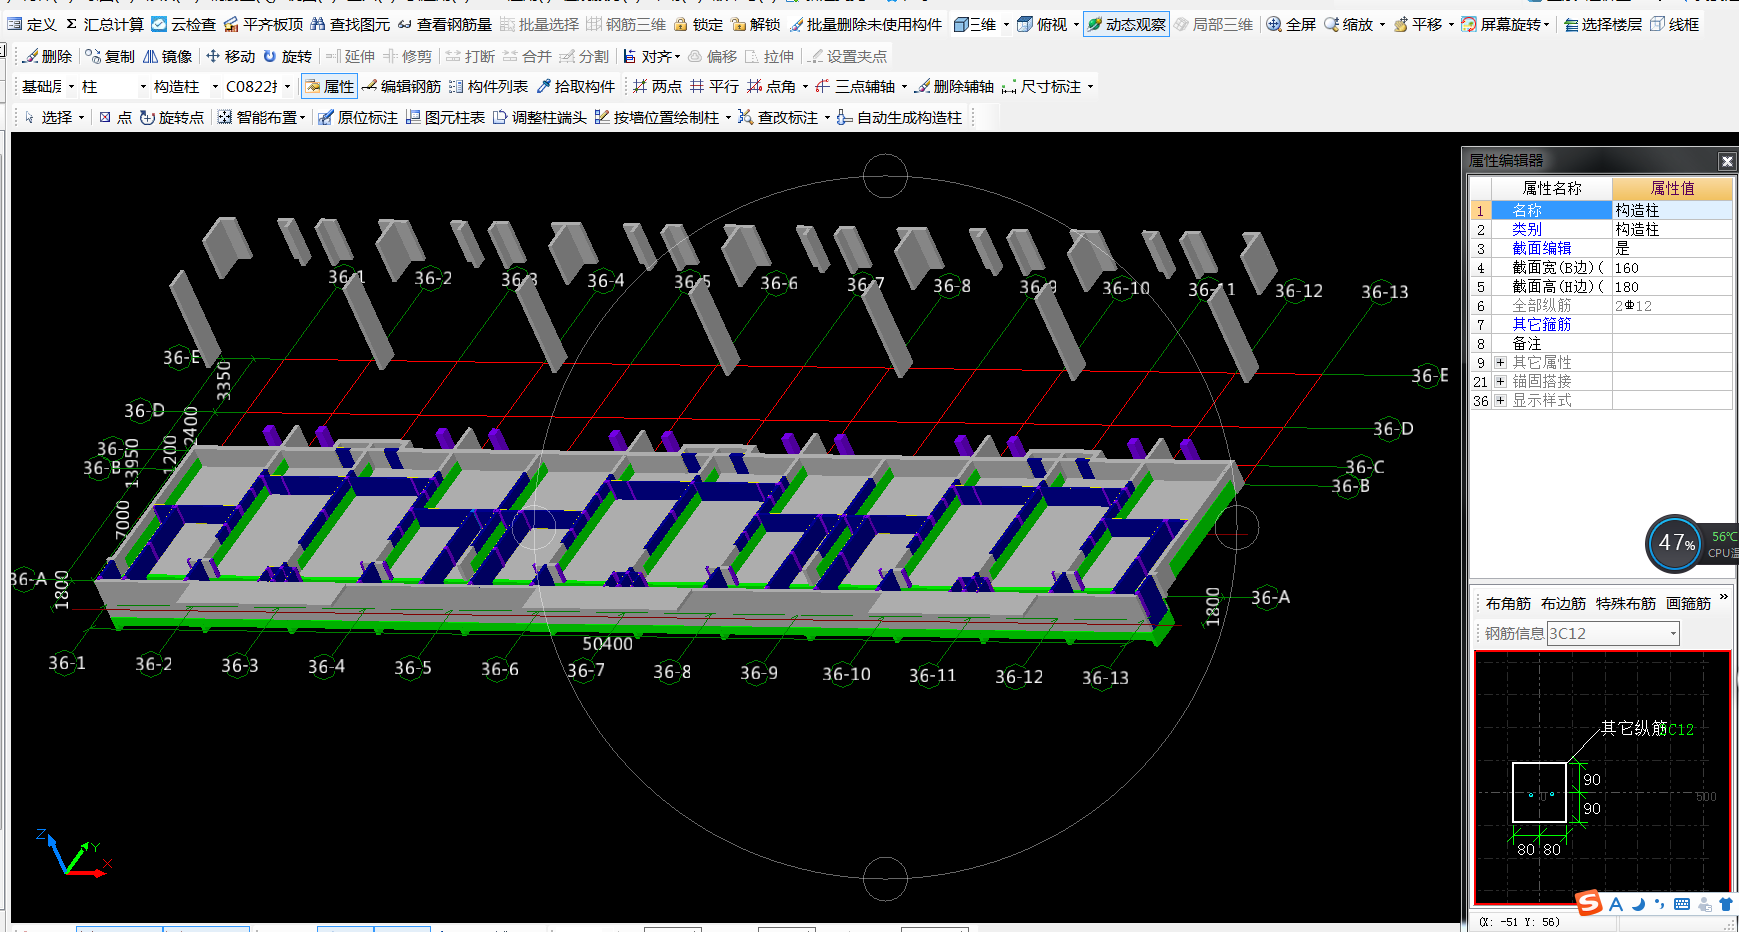Click the 属性值 column header
Image resolution: width=1739 pixels, height=932 pixels.
pos(1672,188)
